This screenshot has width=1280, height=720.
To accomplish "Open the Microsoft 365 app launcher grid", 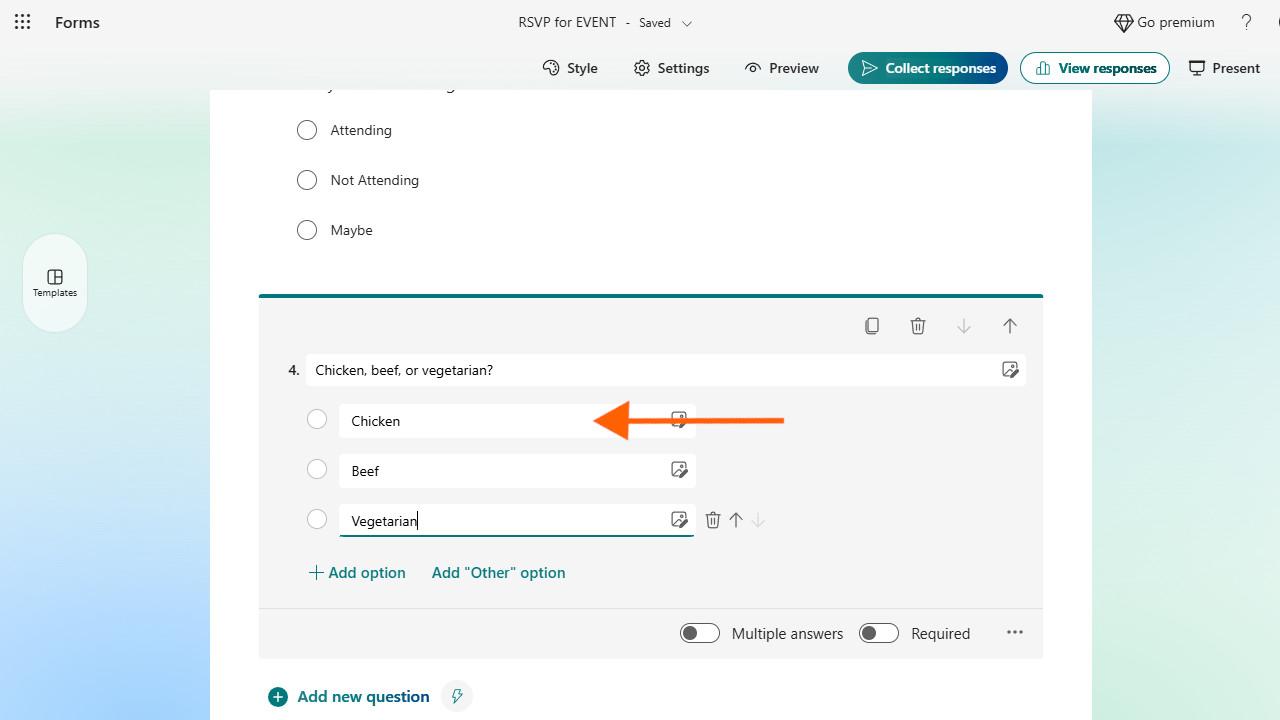I will point(22,22).
